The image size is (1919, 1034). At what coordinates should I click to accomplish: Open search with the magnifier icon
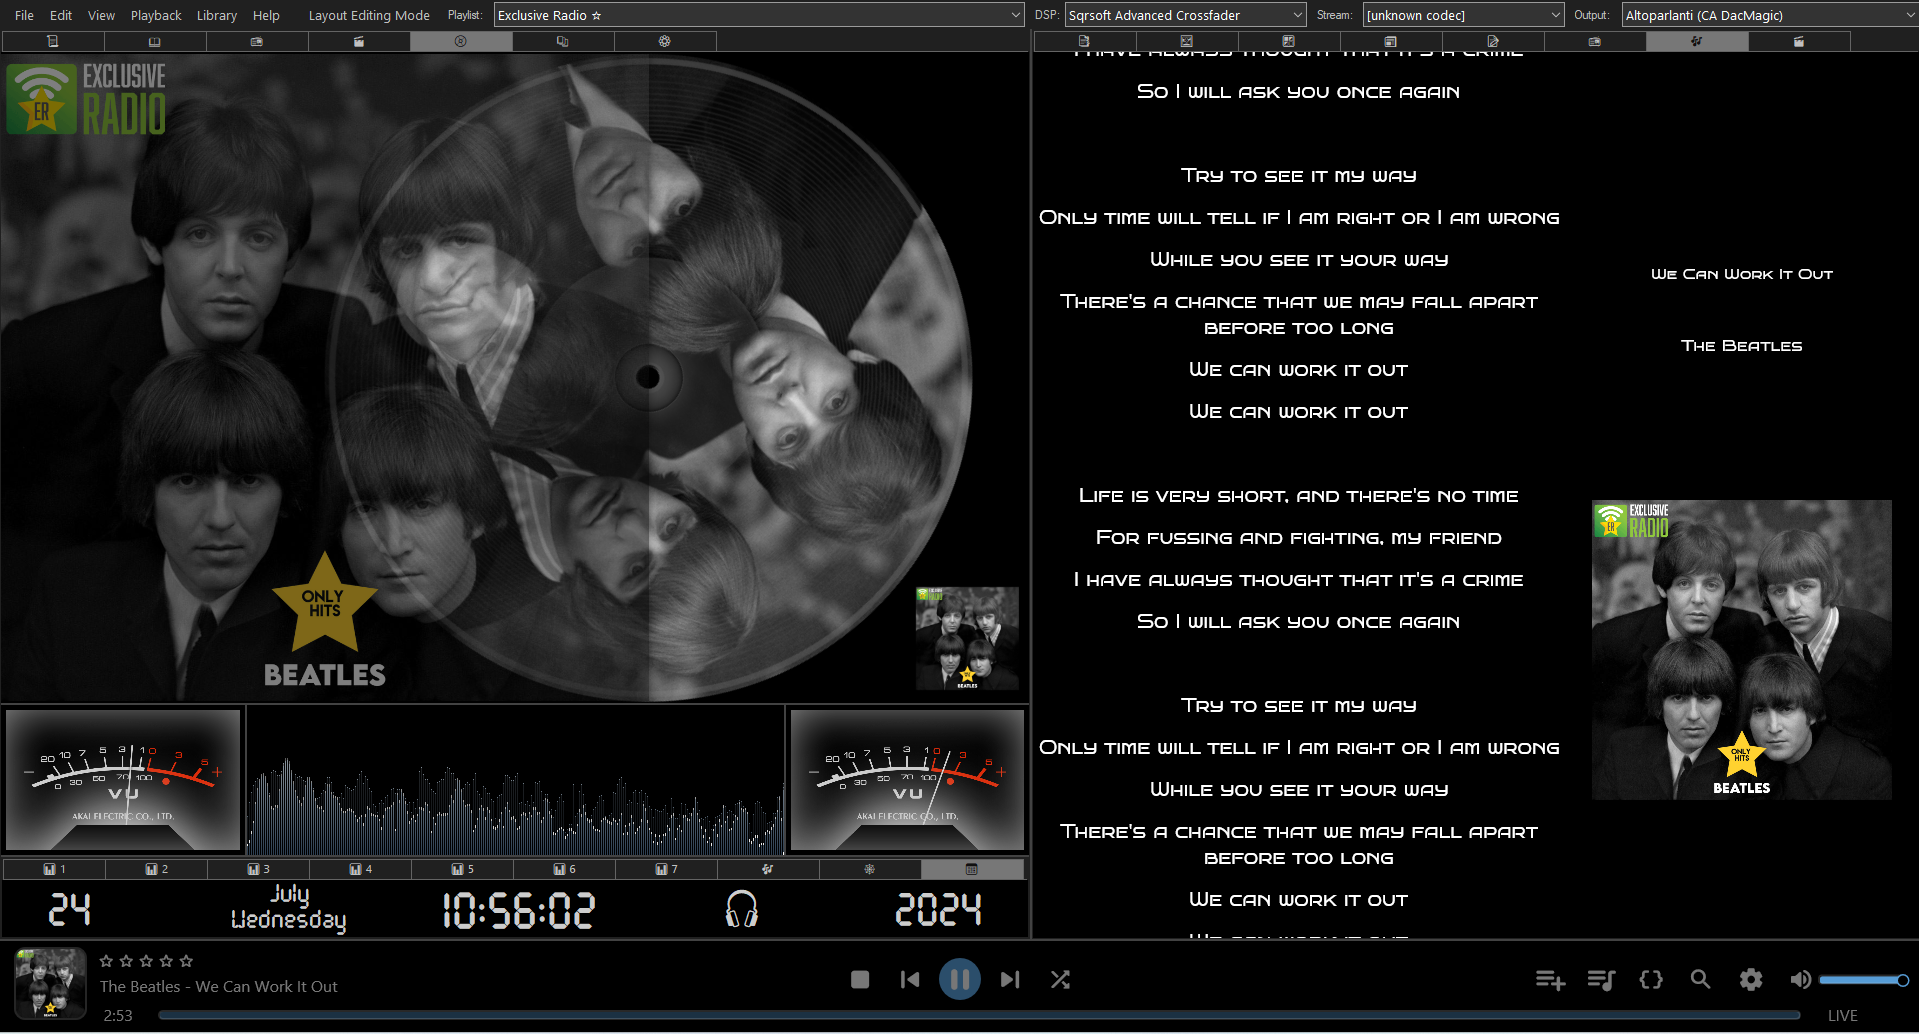pos(1700,980)
